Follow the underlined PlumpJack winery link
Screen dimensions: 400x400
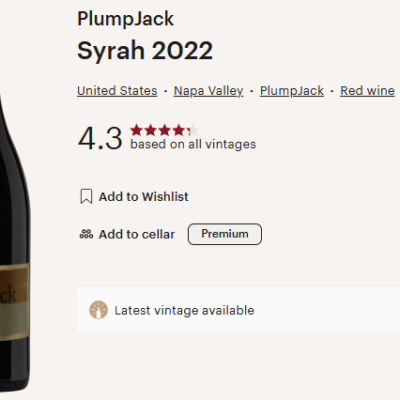(x=292, y=91)
